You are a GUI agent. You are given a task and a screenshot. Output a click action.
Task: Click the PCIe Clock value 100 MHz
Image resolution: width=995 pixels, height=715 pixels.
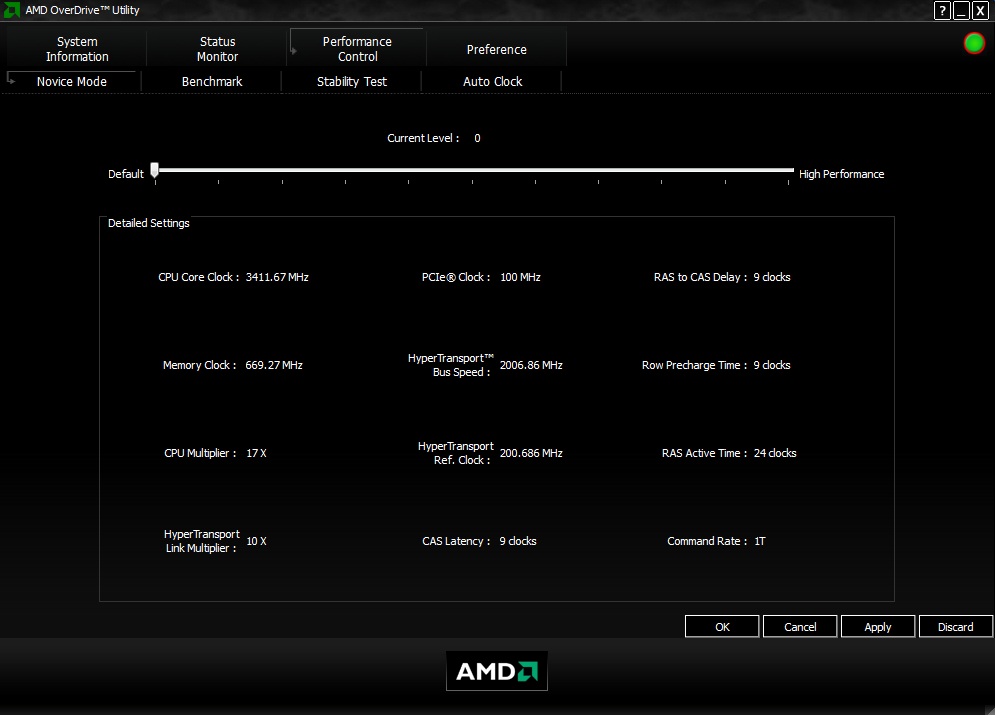pyautogui.click(x=520, y=277)
